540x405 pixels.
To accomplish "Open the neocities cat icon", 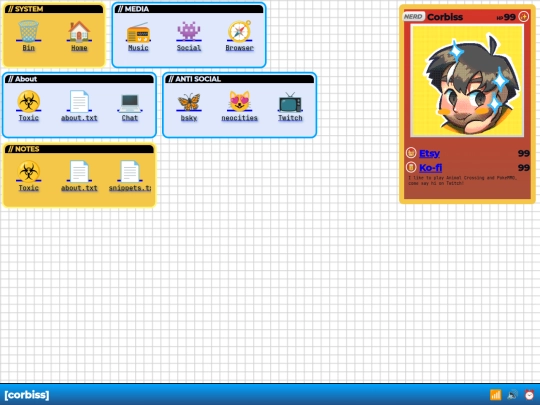I will 239,101.
